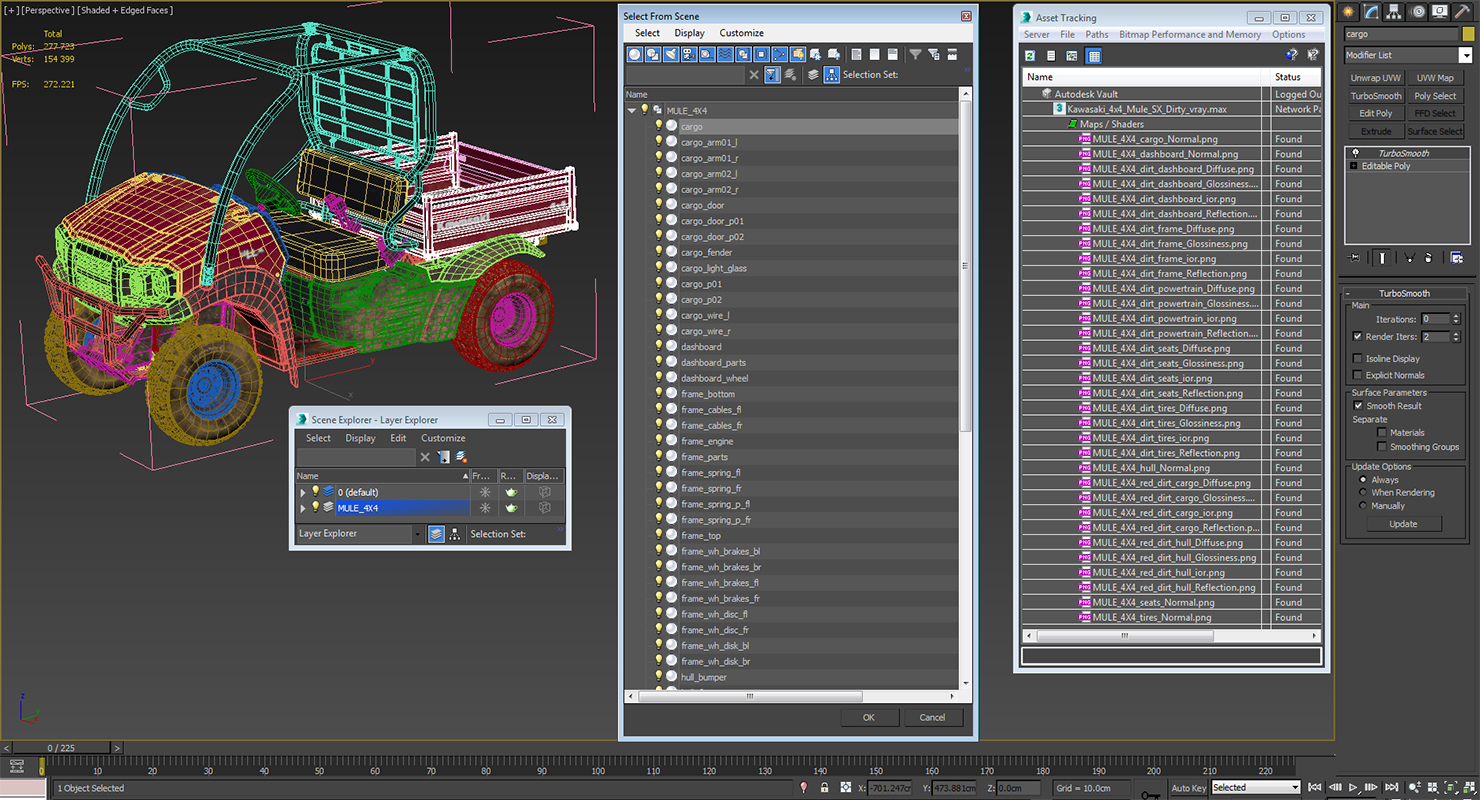This screenshot has width=1480, height=800.
Task: Click Sort by Layer icon in Select From Scene
Action: [813, 75]
